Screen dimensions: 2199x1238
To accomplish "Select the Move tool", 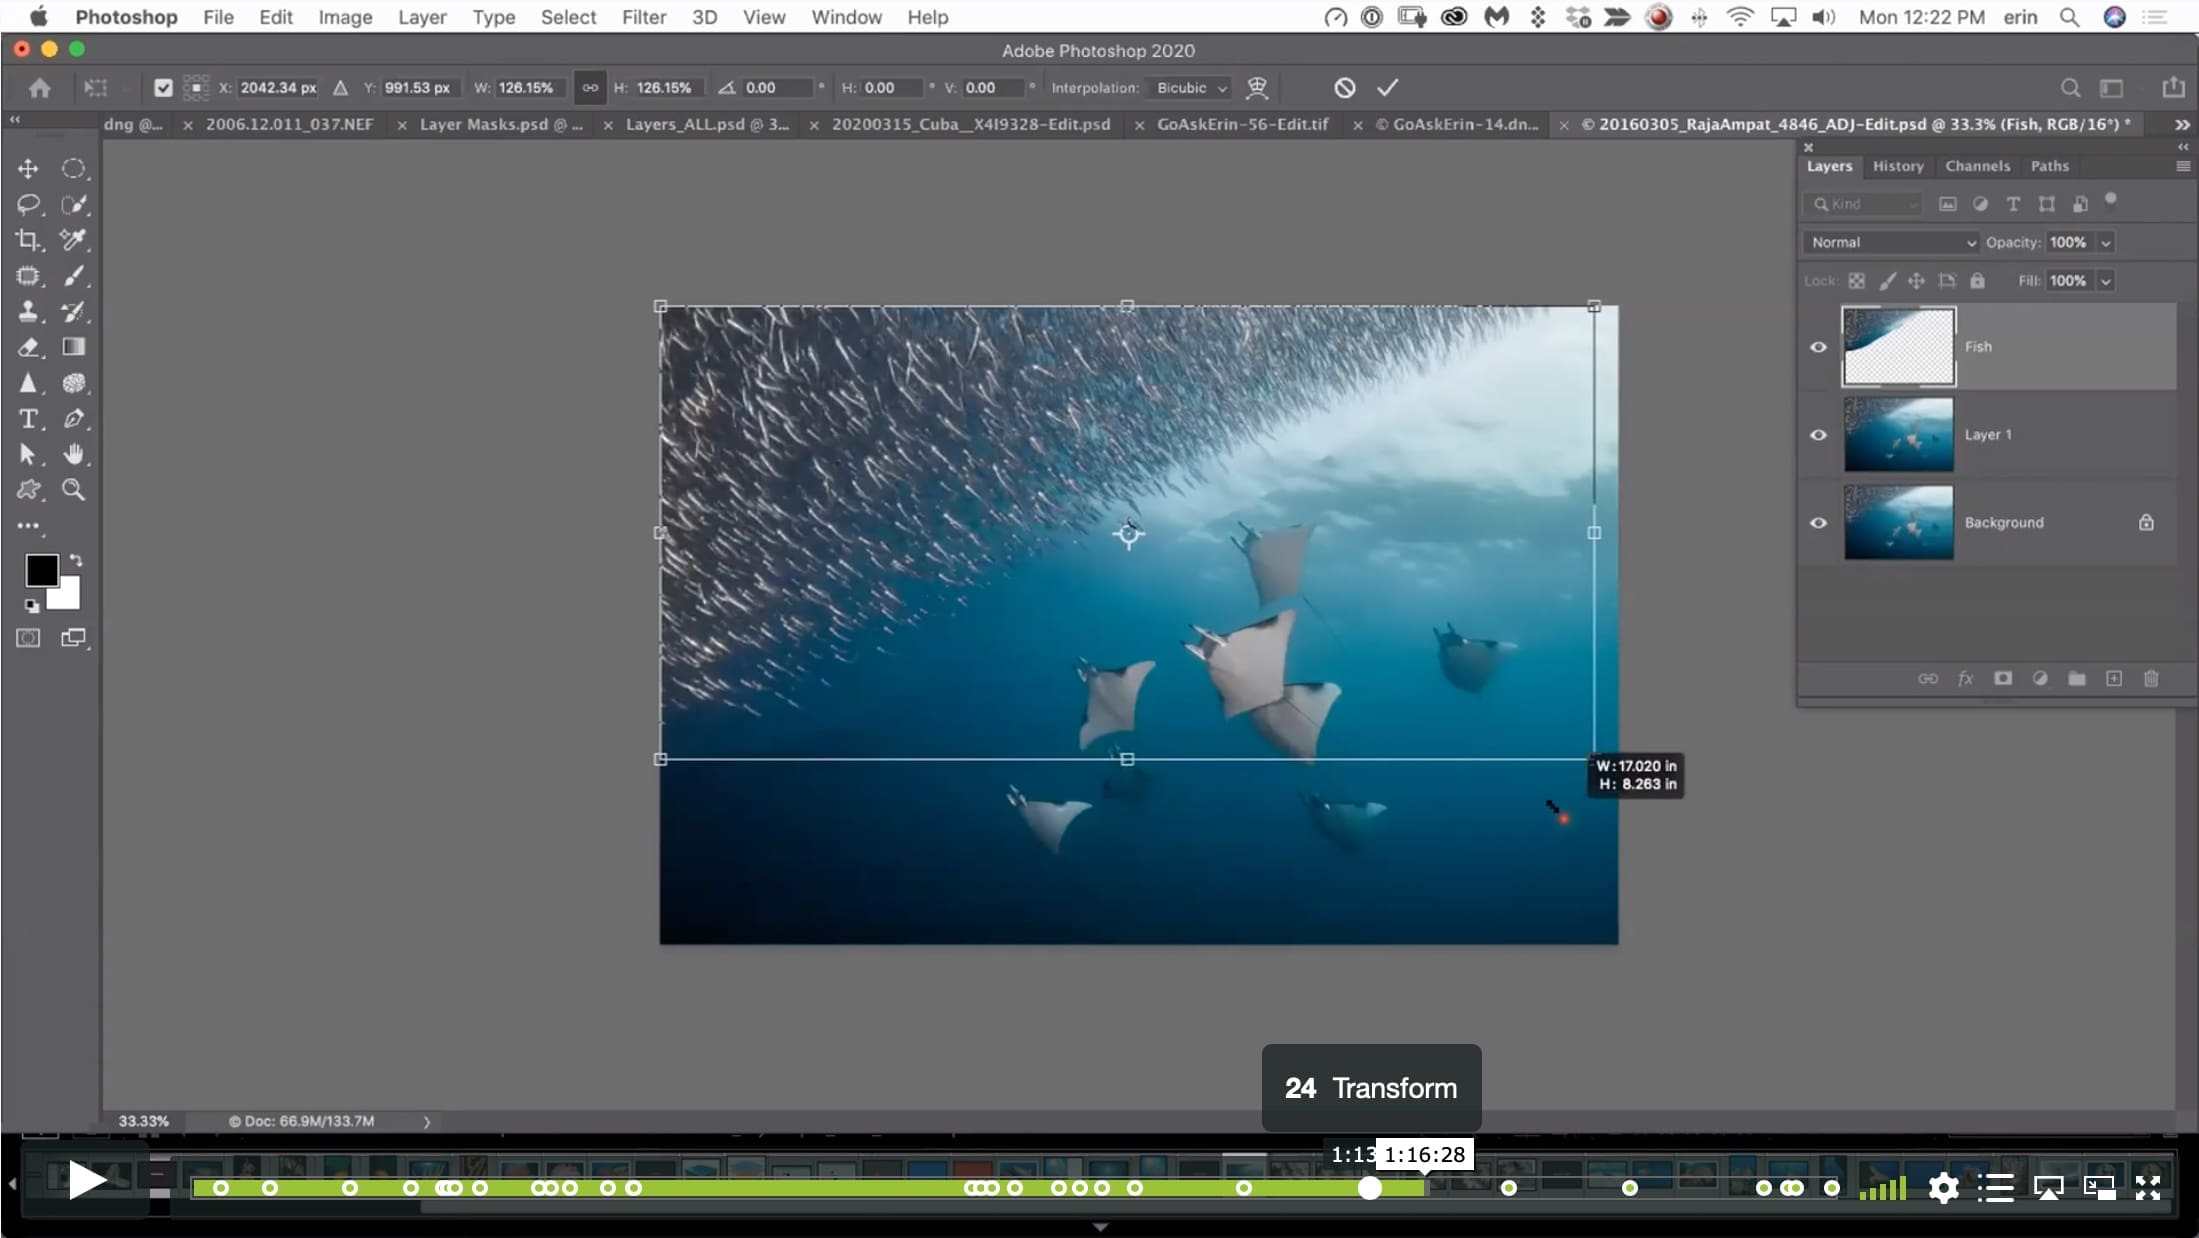I will pos(28,168).
